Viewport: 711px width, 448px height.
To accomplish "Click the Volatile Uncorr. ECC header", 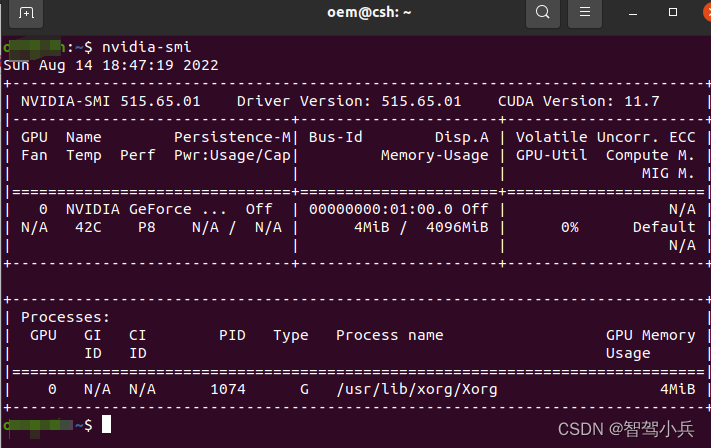I will pyautogui.click(x=605, y=137).
